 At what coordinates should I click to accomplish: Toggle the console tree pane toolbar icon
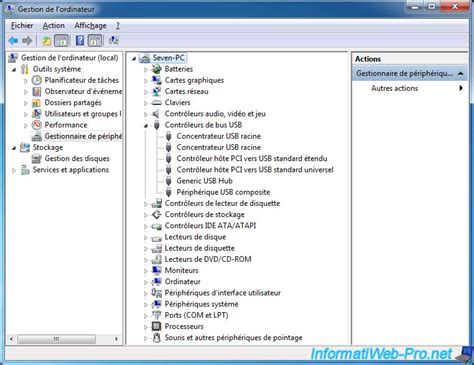pyautogui.click(x=61, y=41)
